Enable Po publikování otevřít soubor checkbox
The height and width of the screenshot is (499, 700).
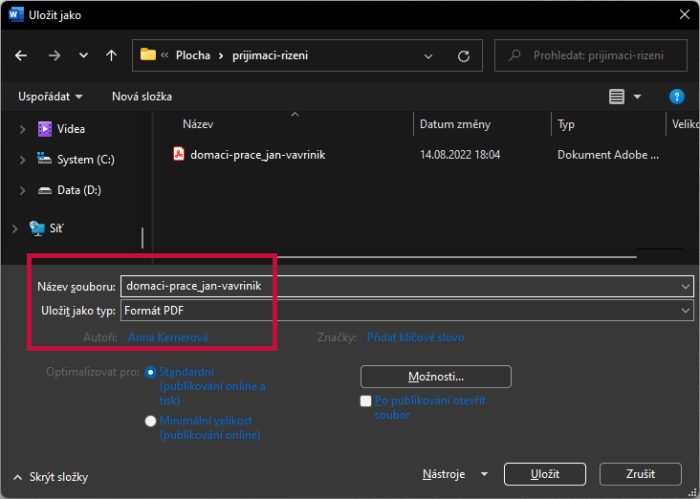coord(366,401)
